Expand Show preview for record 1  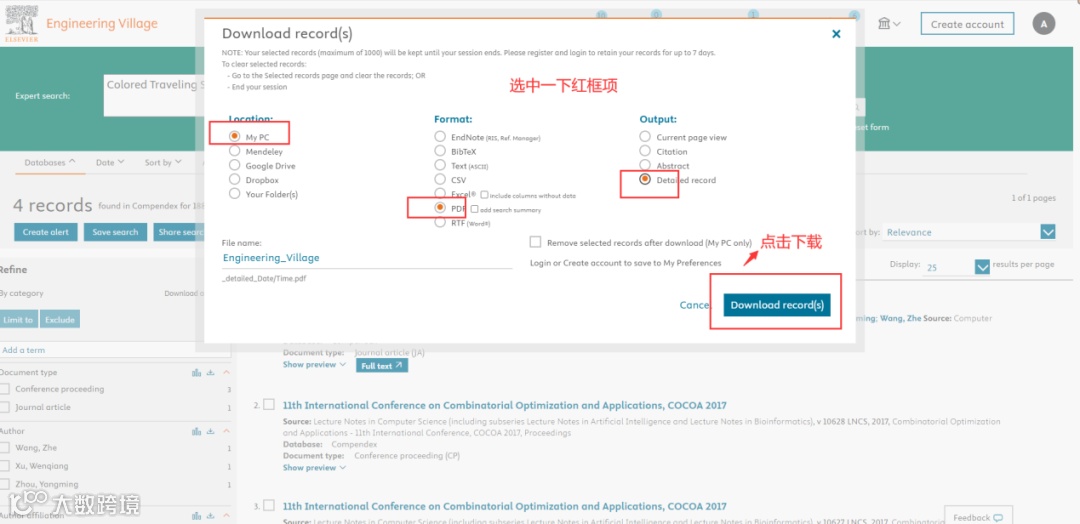click(x=314, y=365)
